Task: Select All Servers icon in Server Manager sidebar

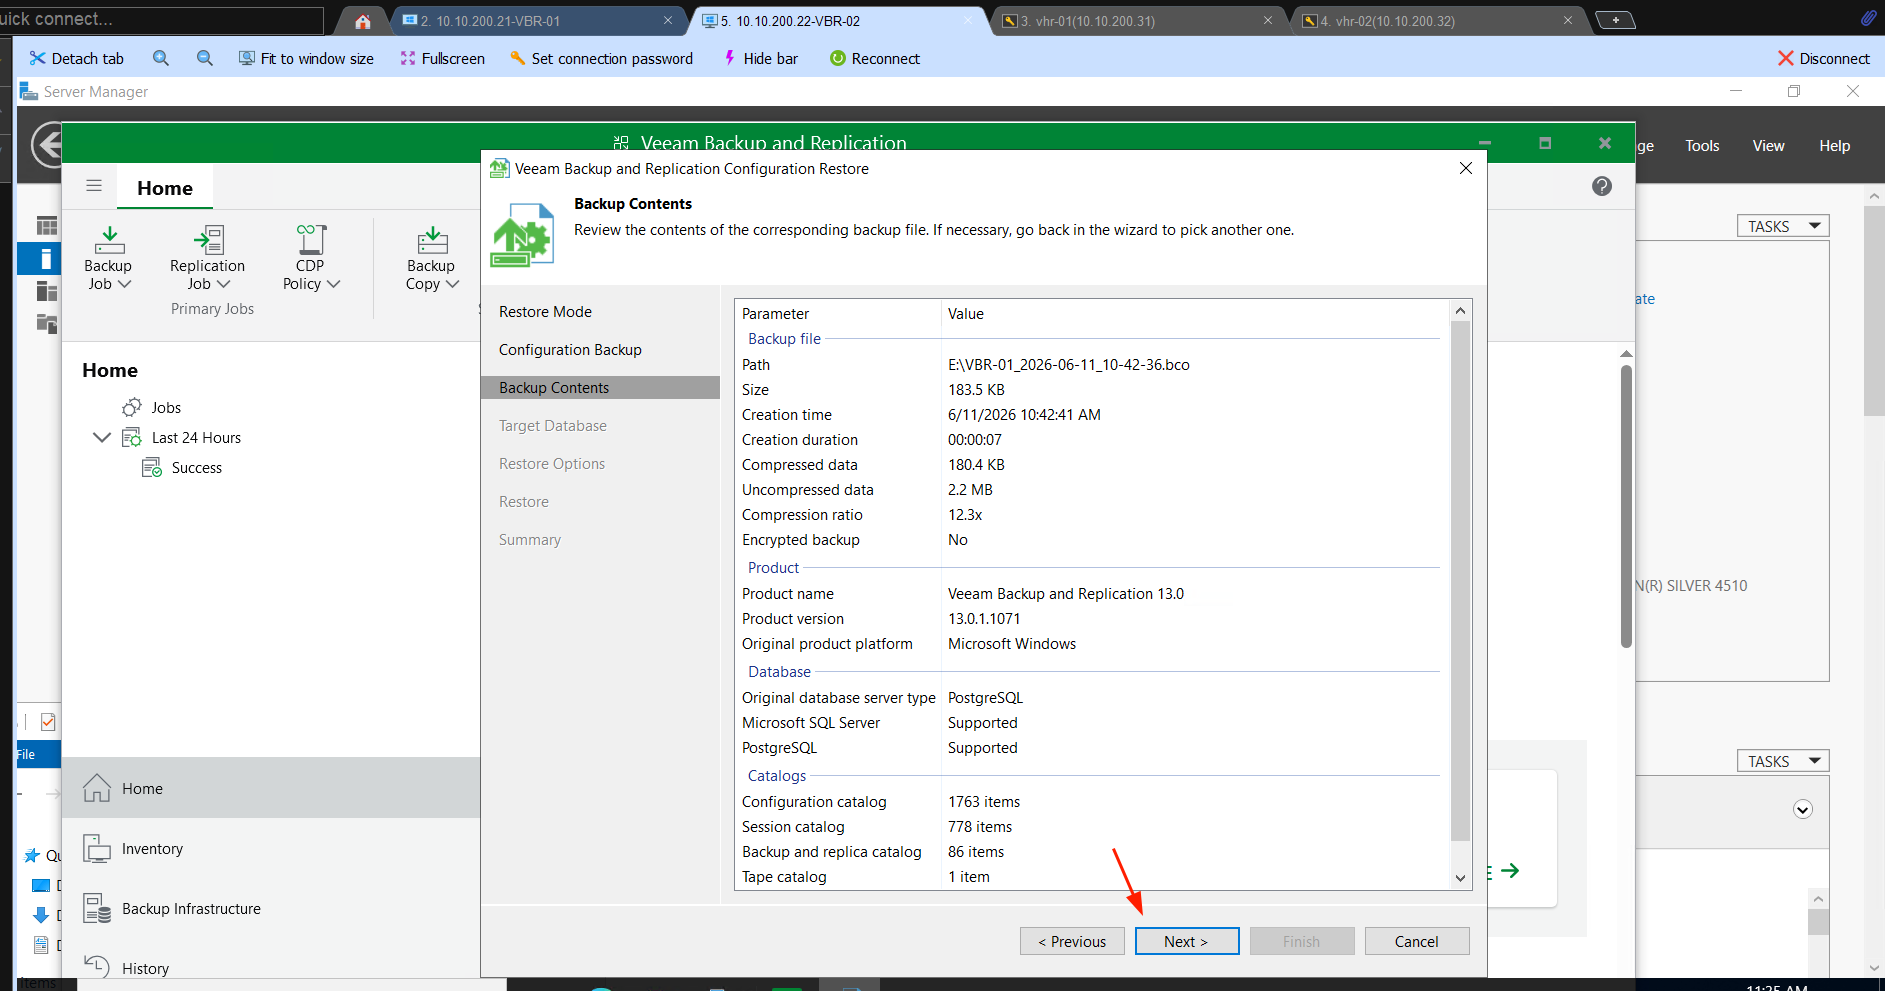Action: 46,291
